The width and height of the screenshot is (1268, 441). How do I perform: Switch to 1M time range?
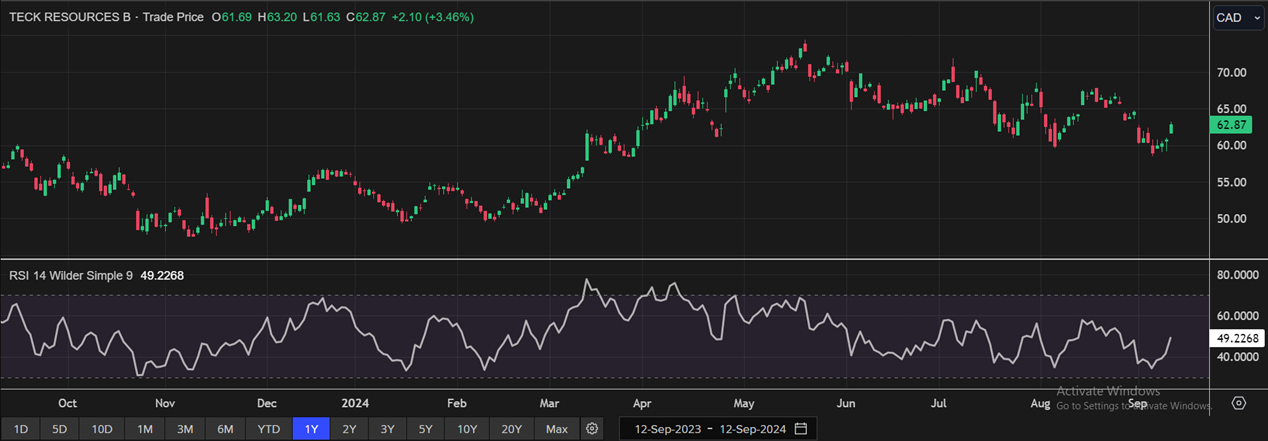pyautogui.click(x=145, y=429)
